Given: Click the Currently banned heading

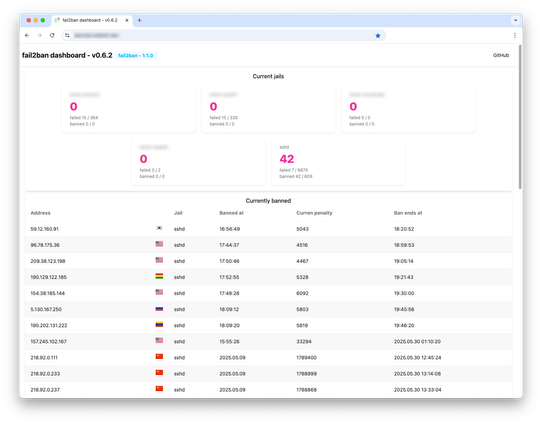Looking at the screenshot, I should pyautogui.click(x=268, y=201).
